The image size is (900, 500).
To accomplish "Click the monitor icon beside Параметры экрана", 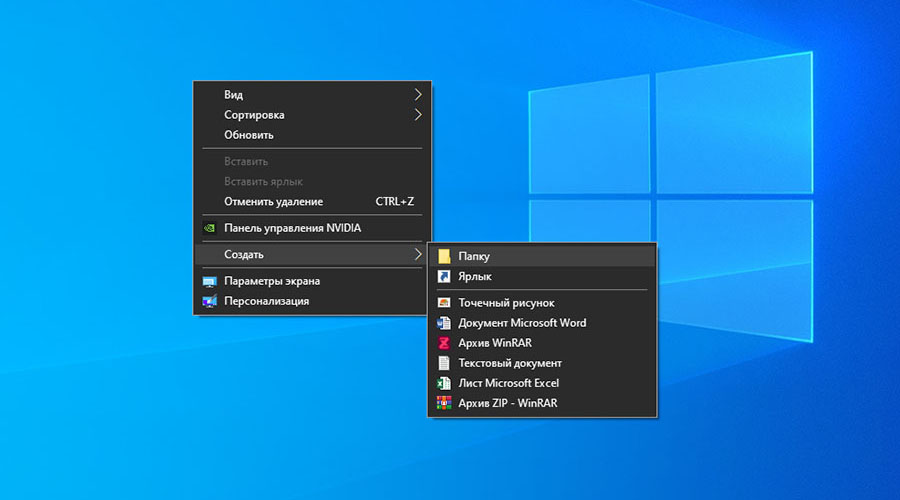I will click(210, 281).
